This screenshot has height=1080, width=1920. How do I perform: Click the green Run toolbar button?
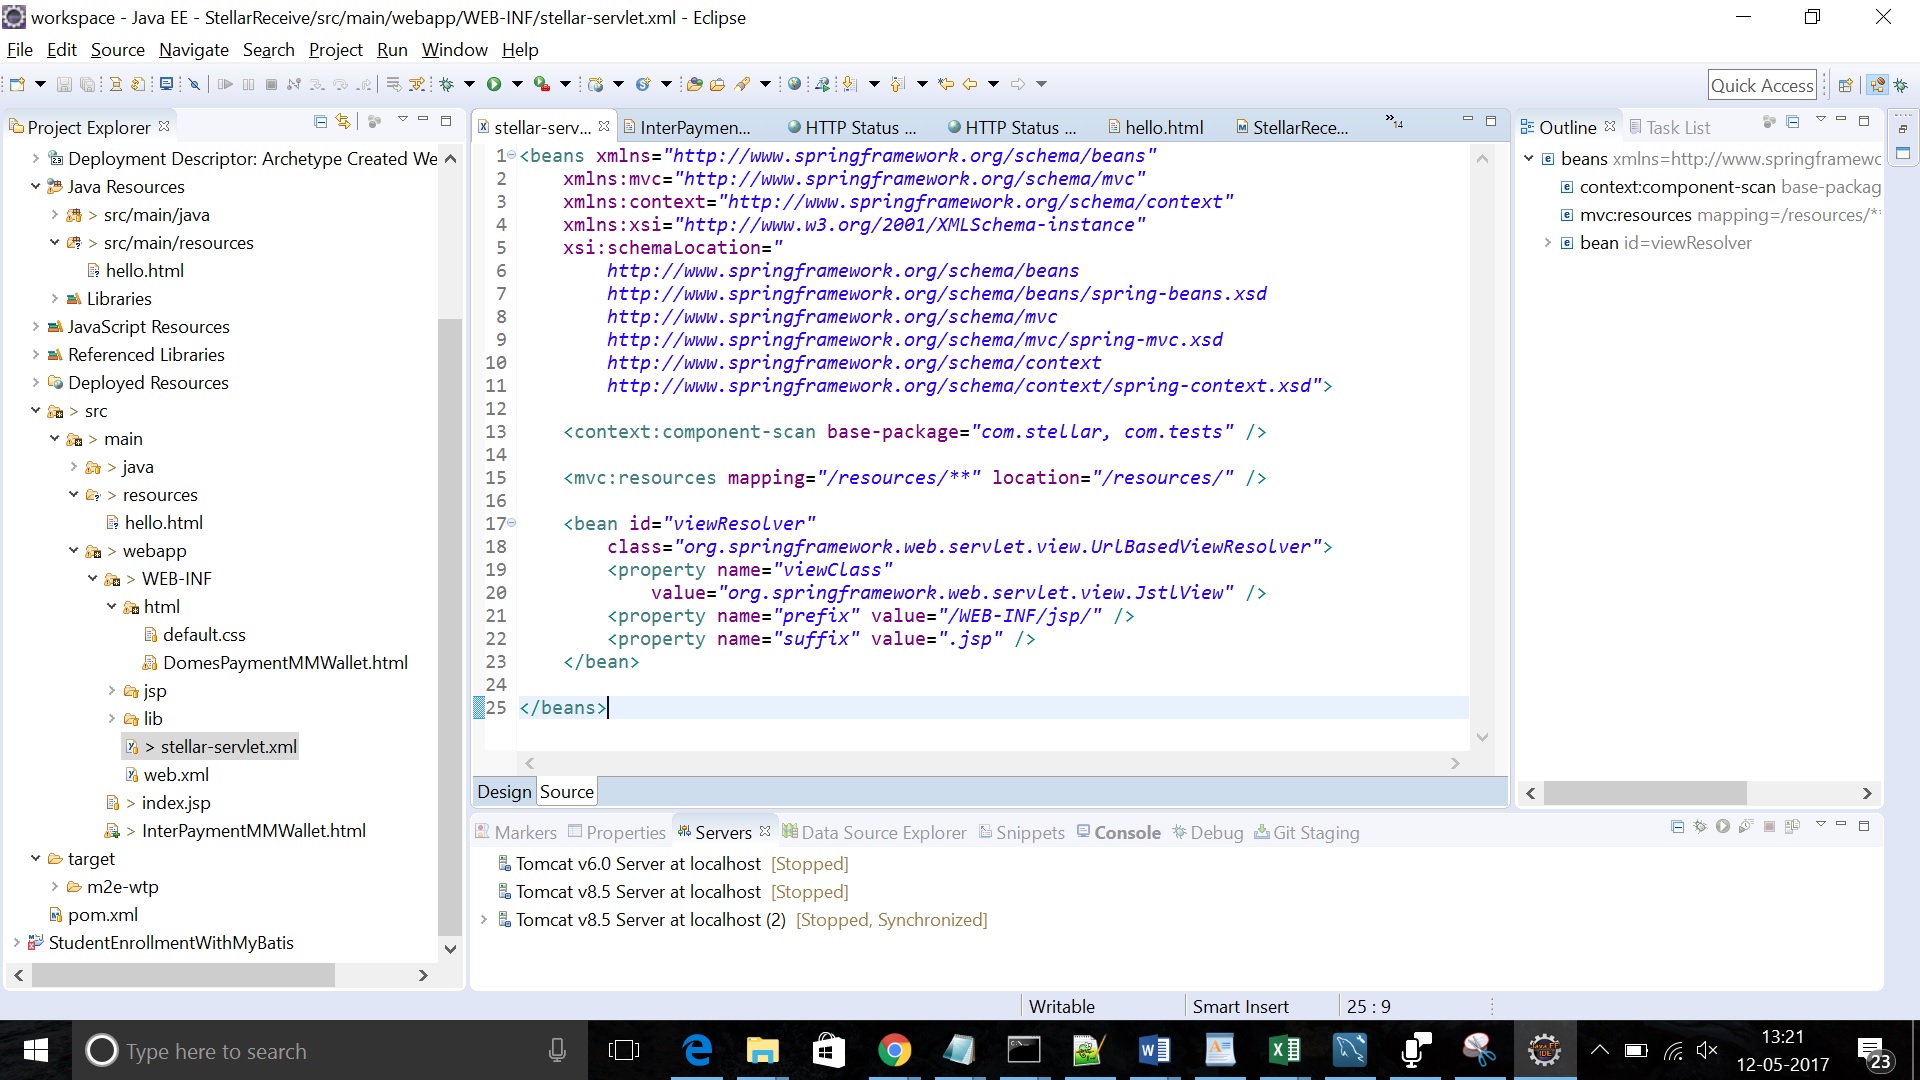494,84
